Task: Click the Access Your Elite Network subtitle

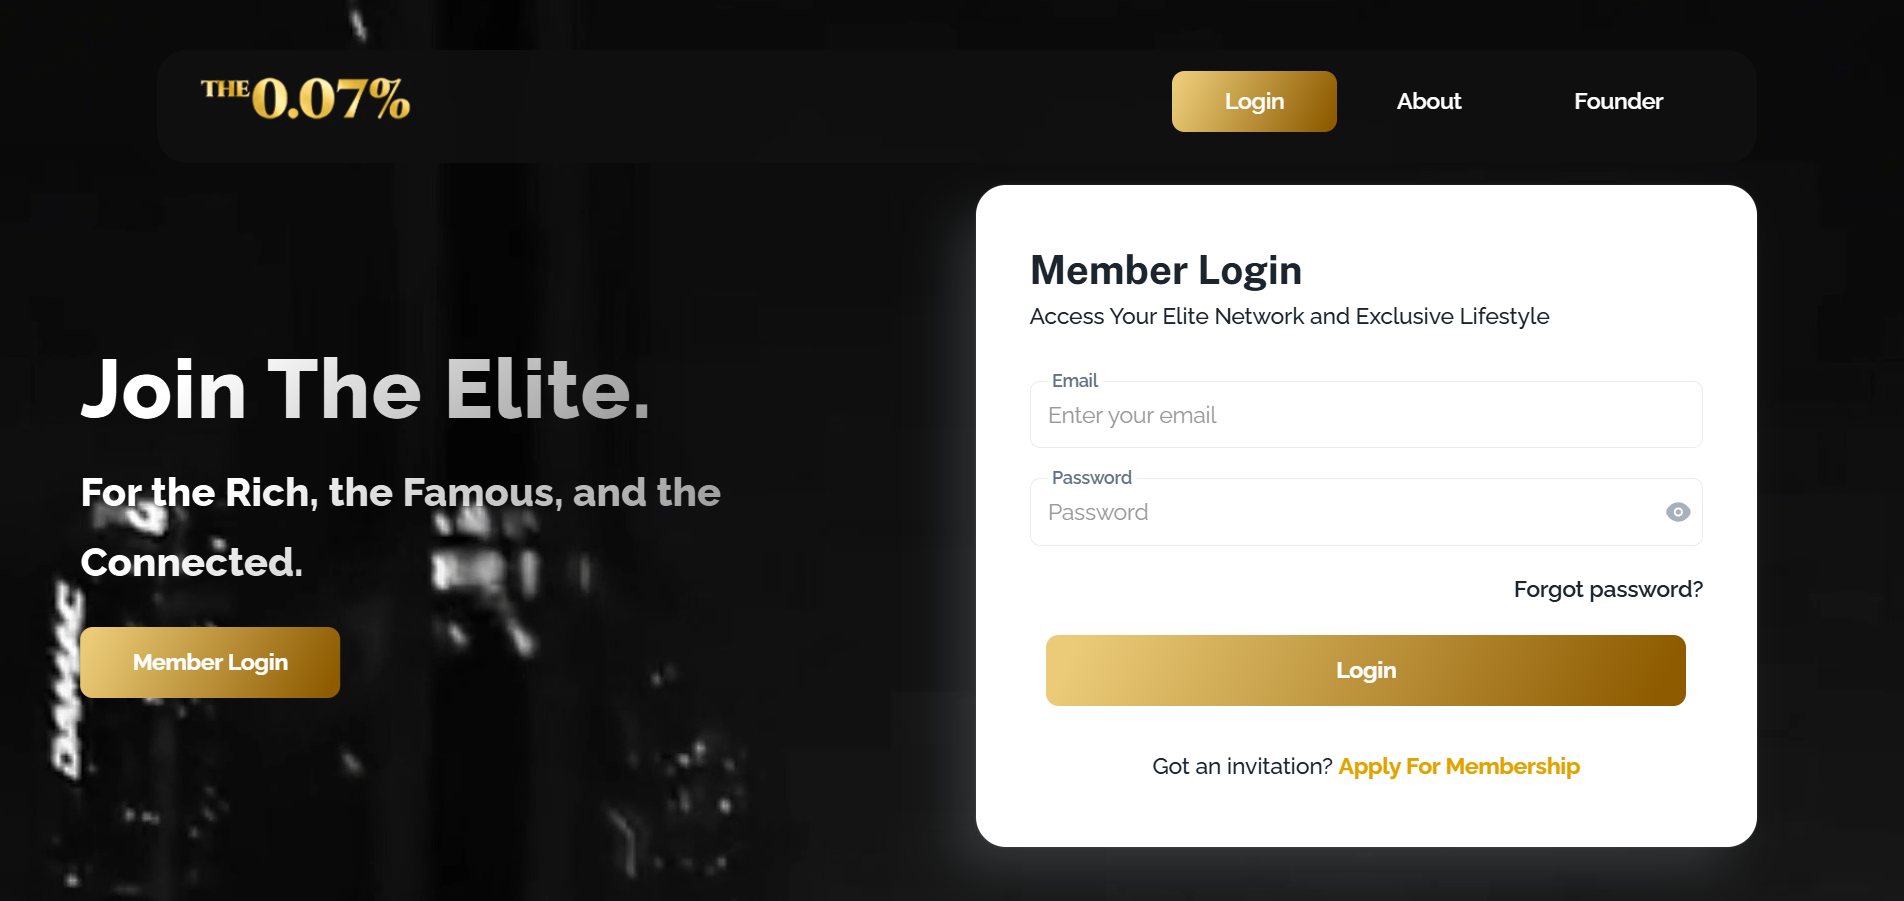Action: [1289, 316]
